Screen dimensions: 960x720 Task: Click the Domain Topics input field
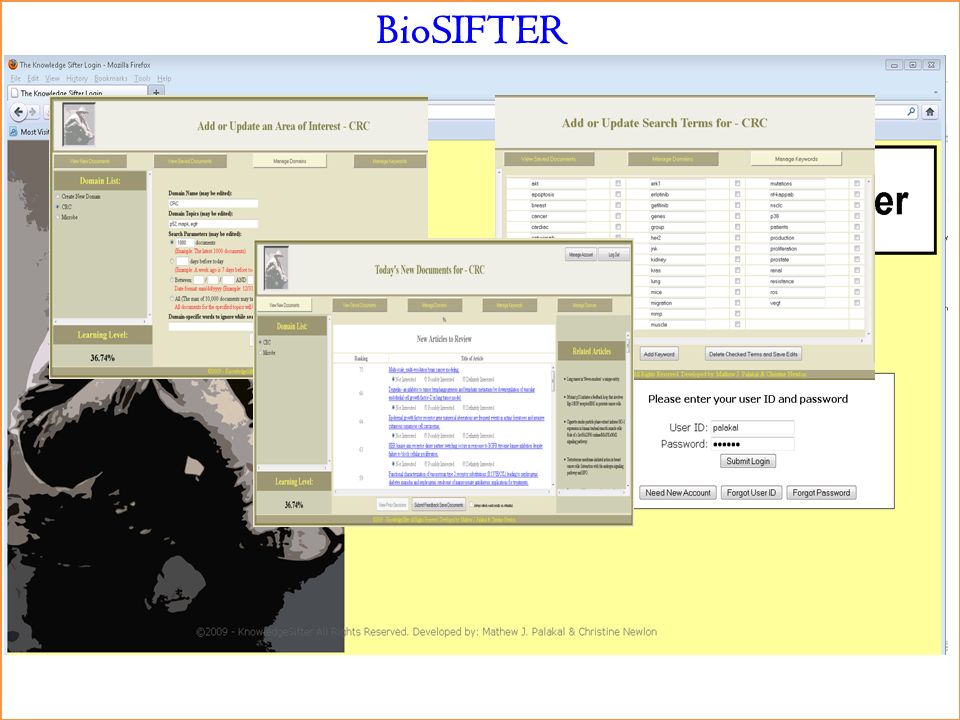click(213, 224)
